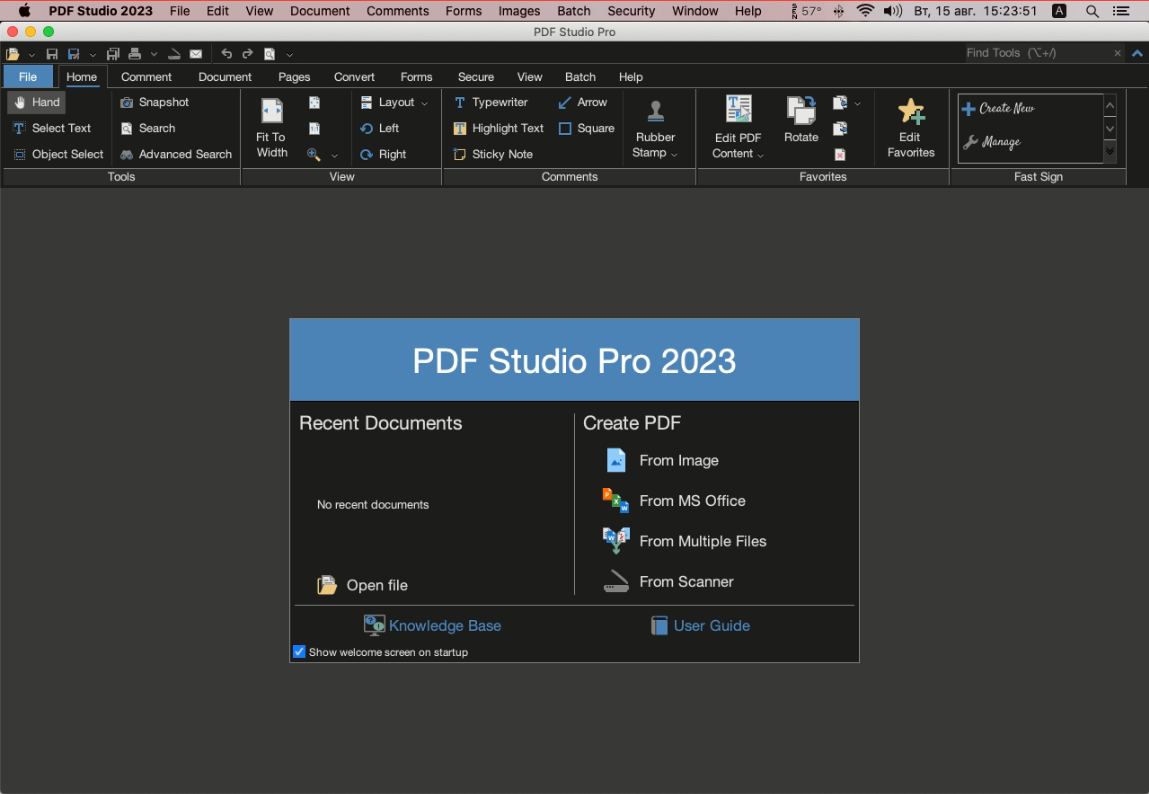Viewport: 1149px width, 794px height.
Task: Launch Advanced Search with binoculars icon
Action: point(176,154)
